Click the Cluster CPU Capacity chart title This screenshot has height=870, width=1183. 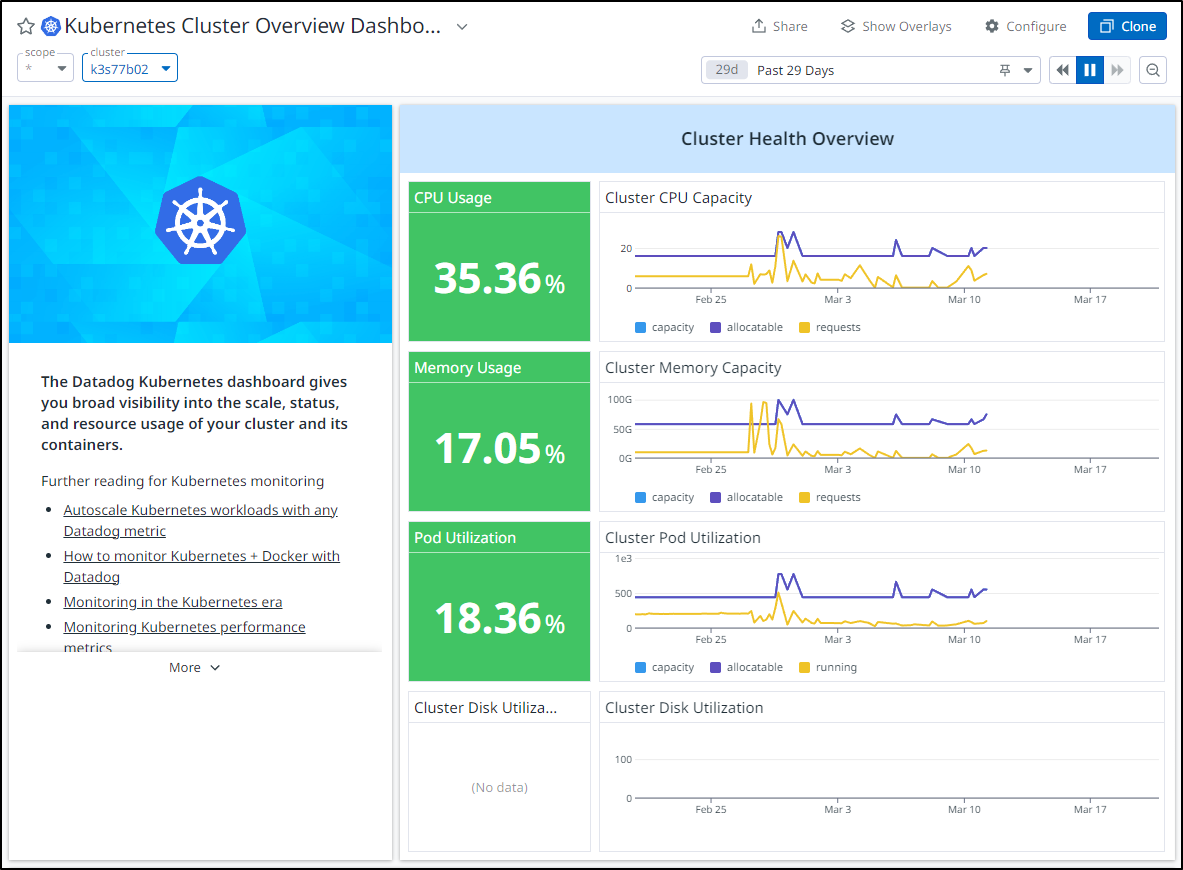pos(678,198)
